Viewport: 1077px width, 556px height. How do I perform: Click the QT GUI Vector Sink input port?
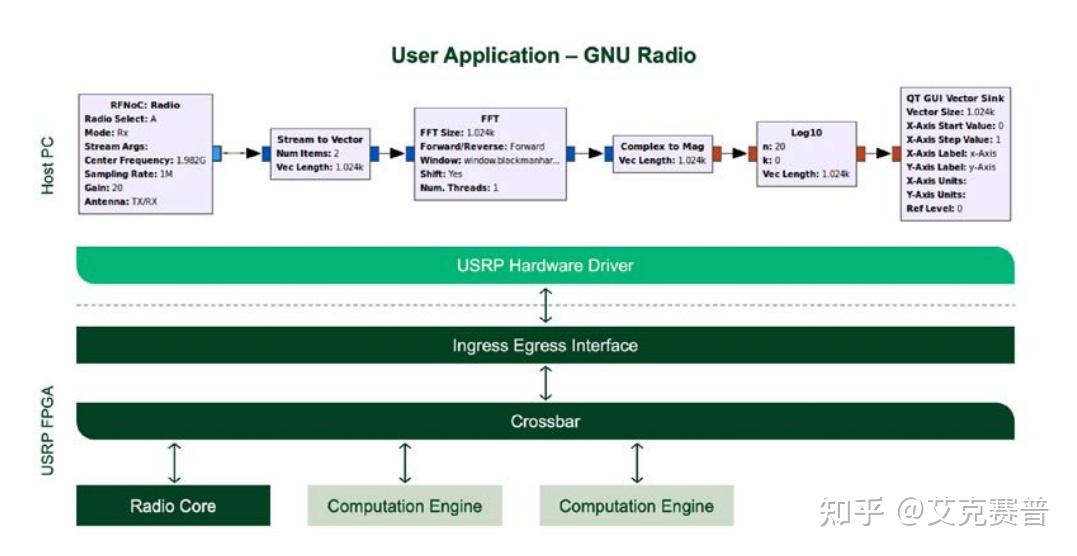(x=896, y=153)
